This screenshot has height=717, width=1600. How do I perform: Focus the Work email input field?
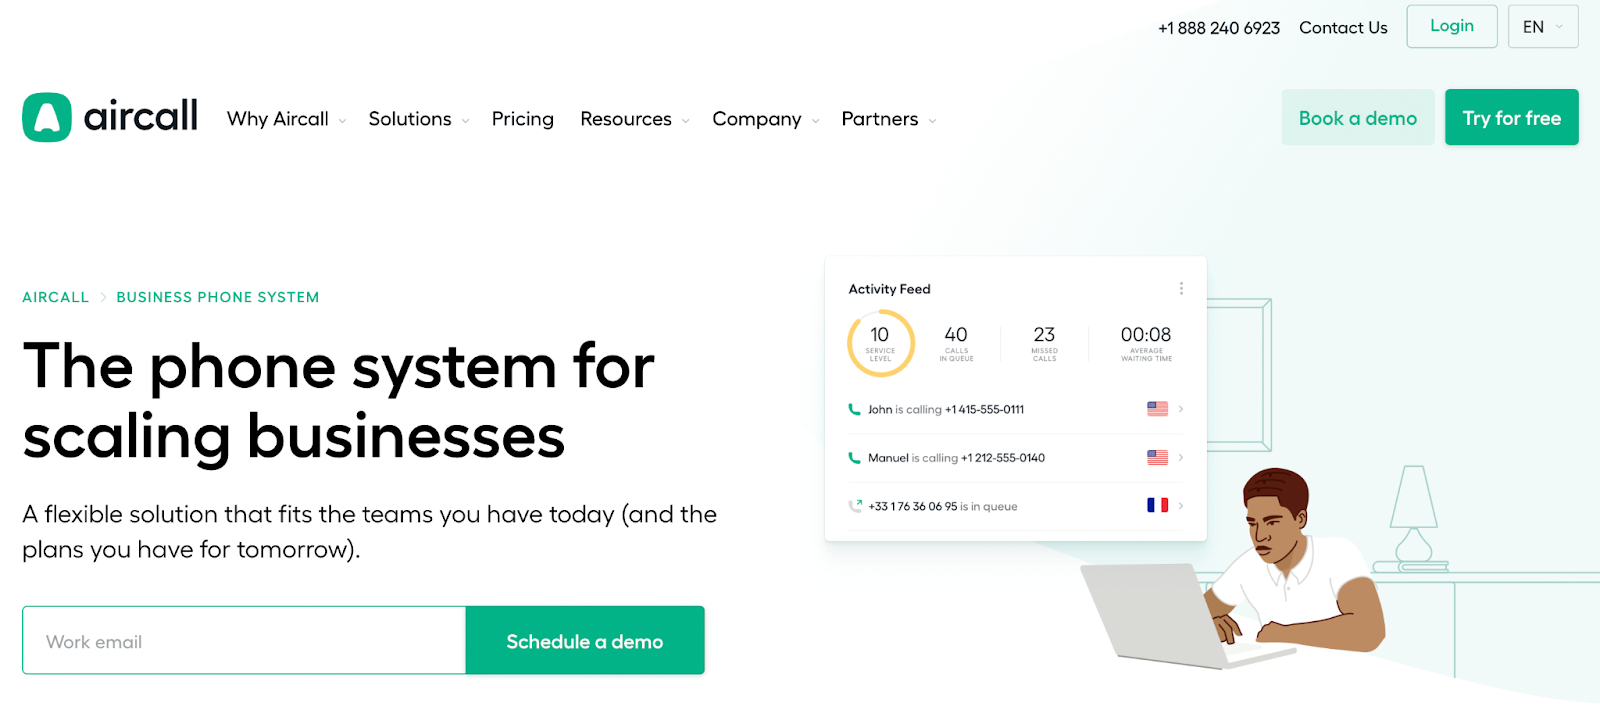tap(244, 641)
